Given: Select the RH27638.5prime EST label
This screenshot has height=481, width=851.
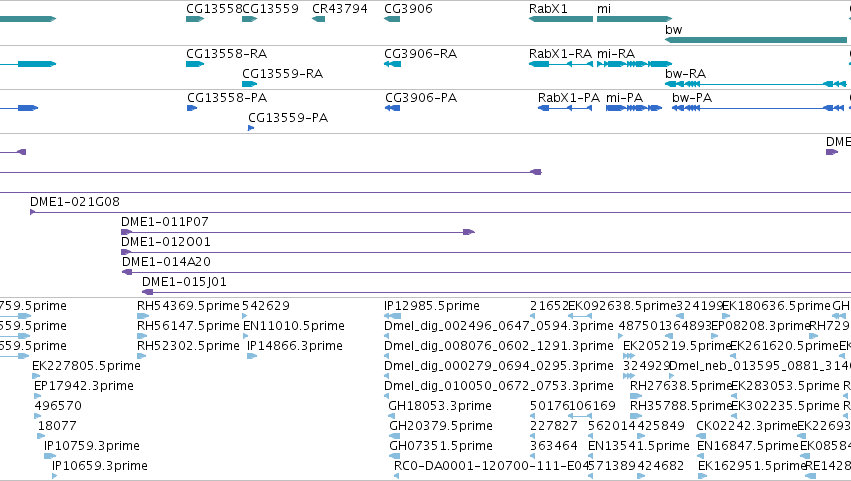Looking at the screenshot, I should pos(682,387).
